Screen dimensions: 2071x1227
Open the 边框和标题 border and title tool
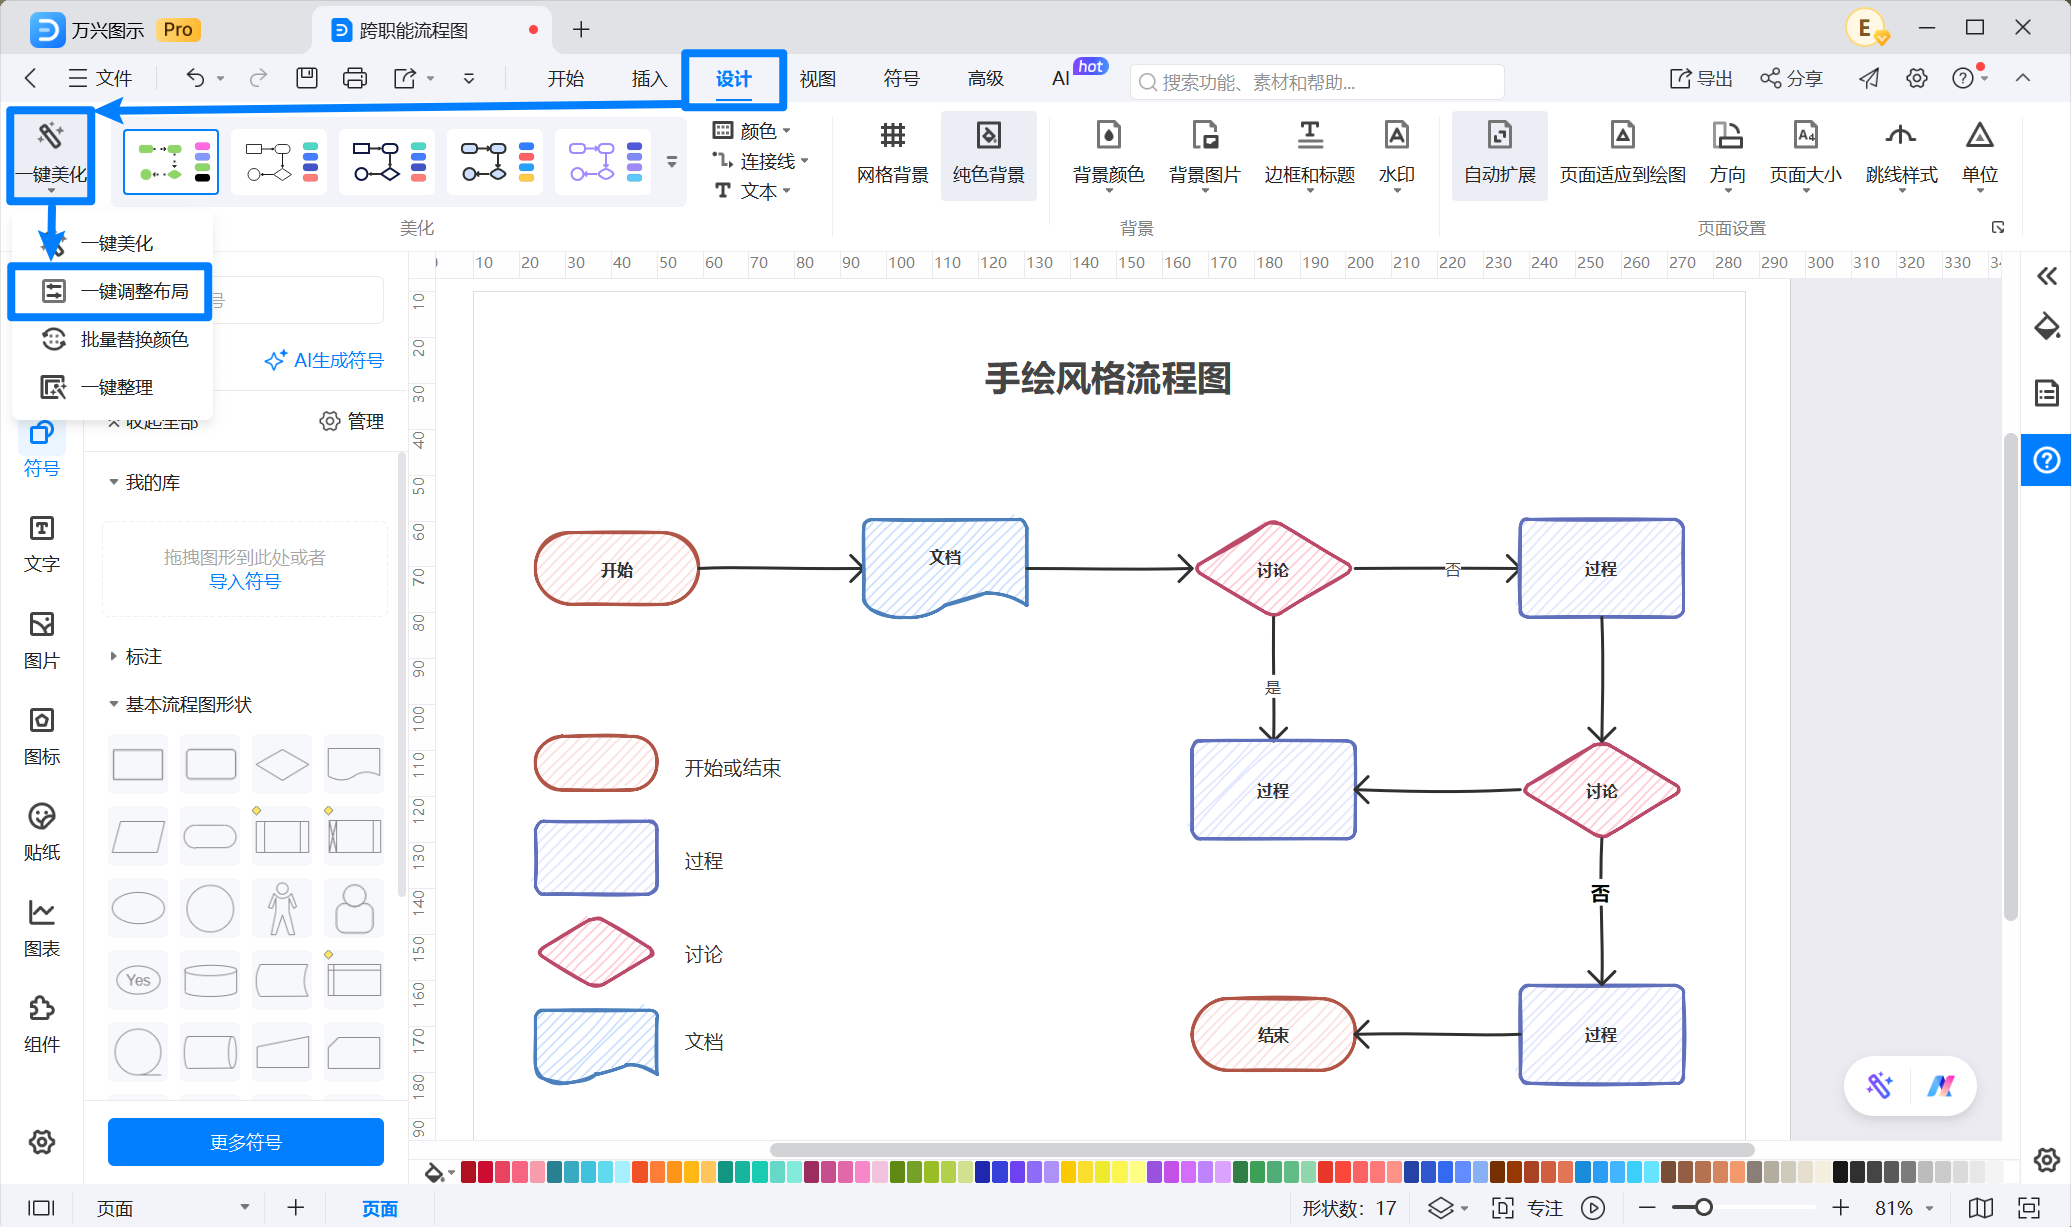[1309, 155]
